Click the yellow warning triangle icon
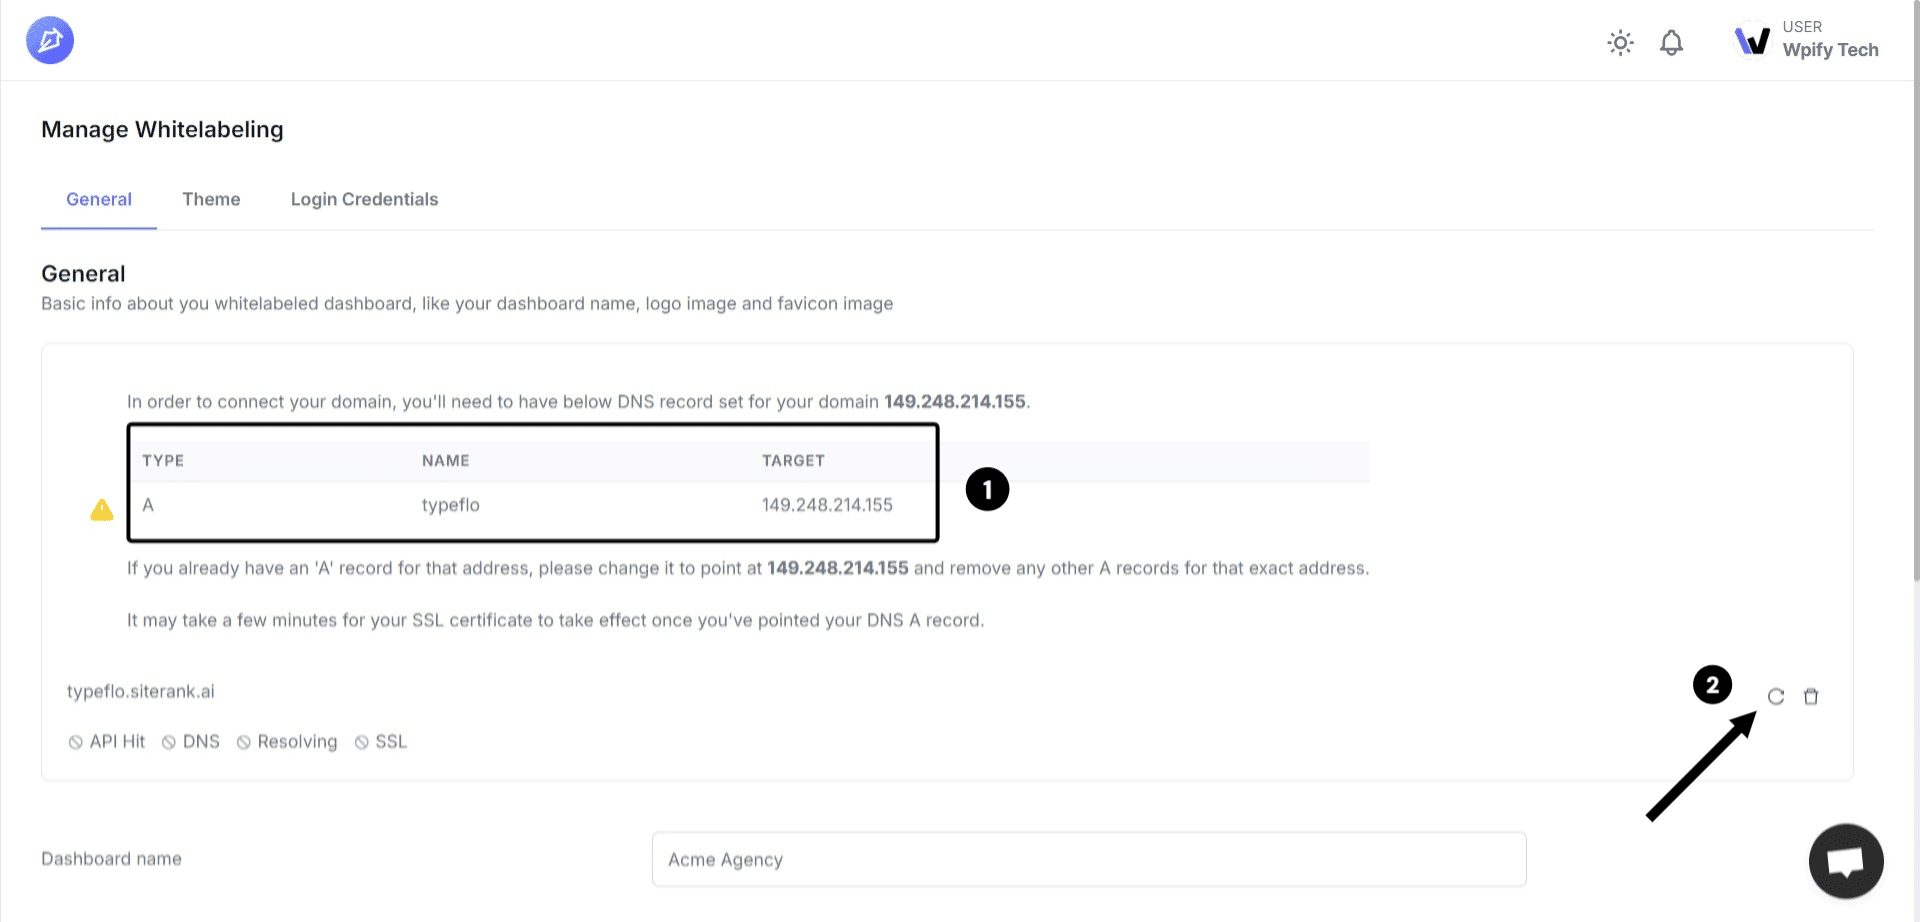 (x=102, y=510)
